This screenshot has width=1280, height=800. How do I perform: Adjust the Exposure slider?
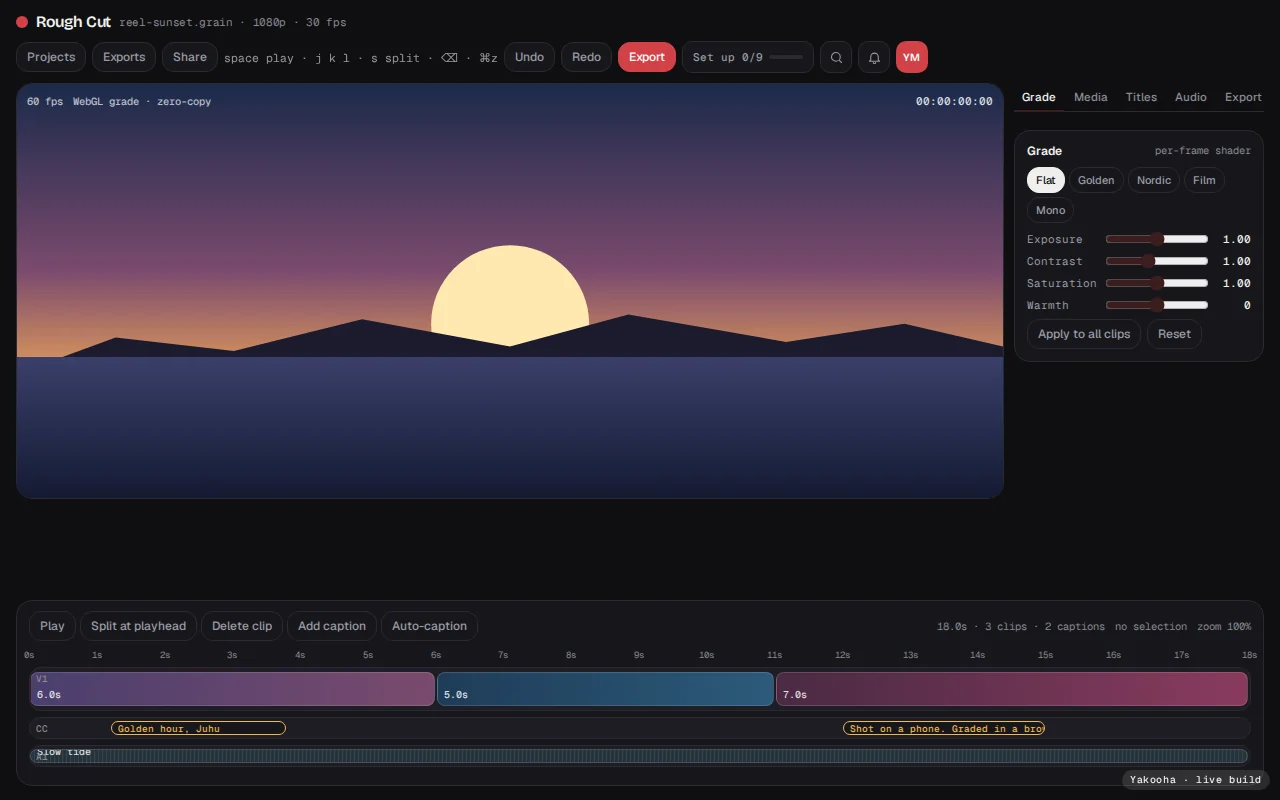pos(1157,239)
